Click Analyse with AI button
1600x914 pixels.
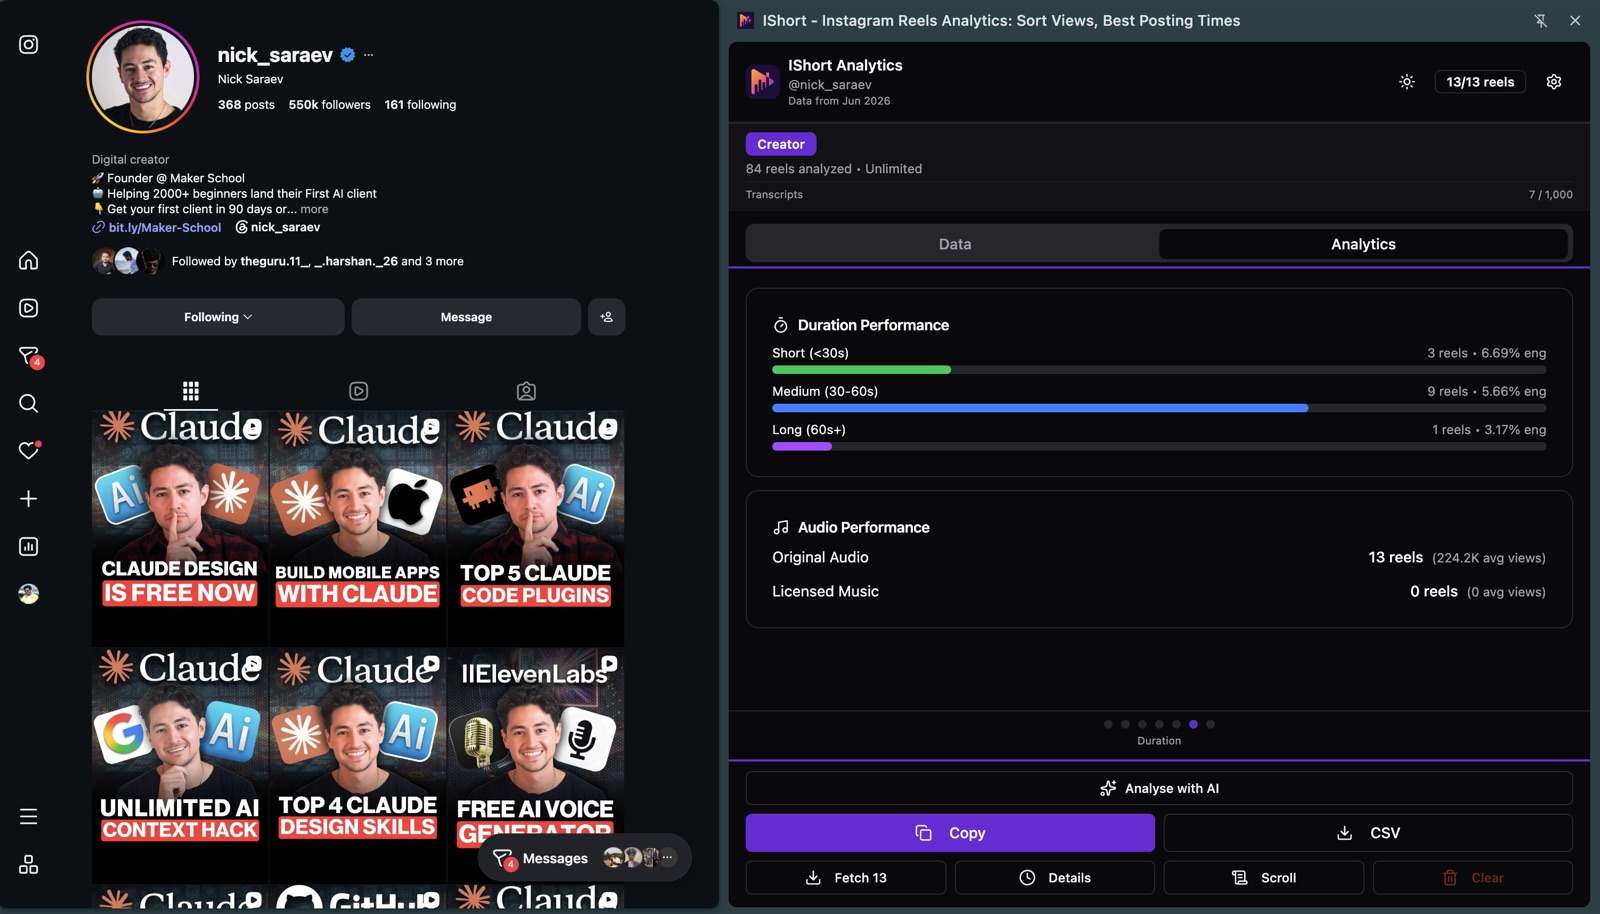[1159, 788]
